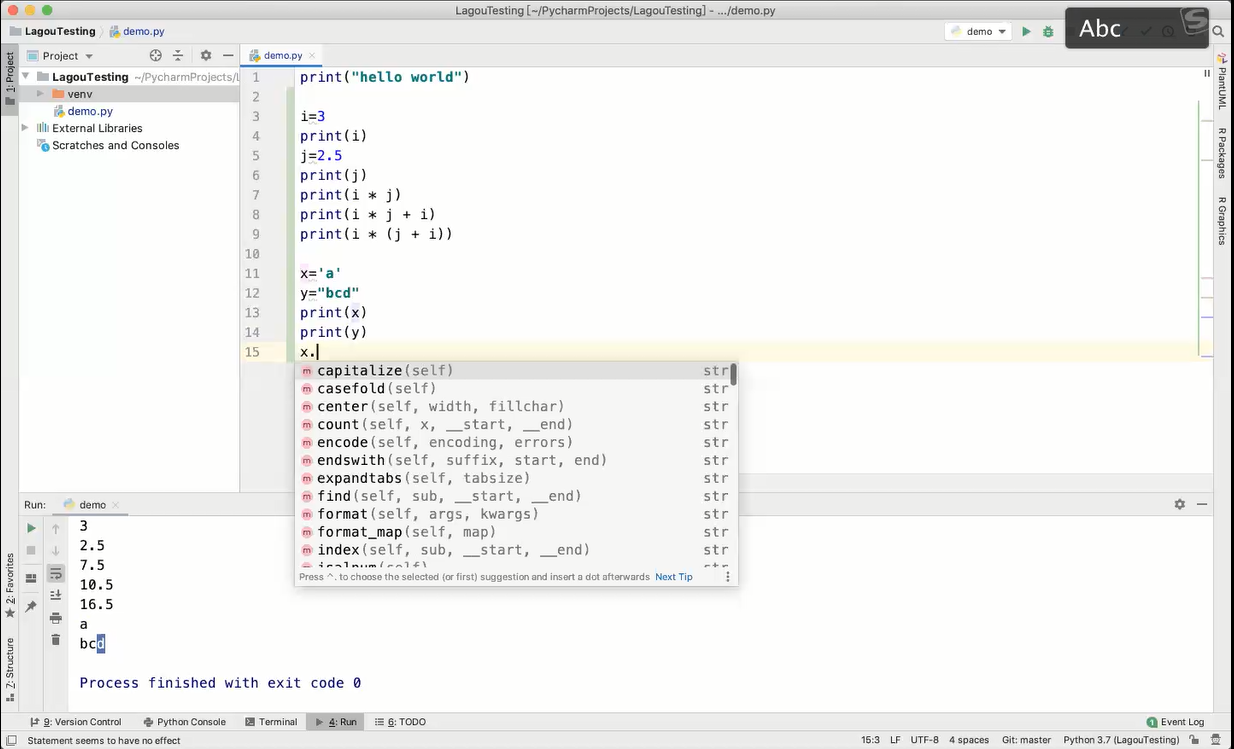Choose find suggestion from completion list
Image resolution: width=1234 pixels, height=749 pixels.
[515, 497]
